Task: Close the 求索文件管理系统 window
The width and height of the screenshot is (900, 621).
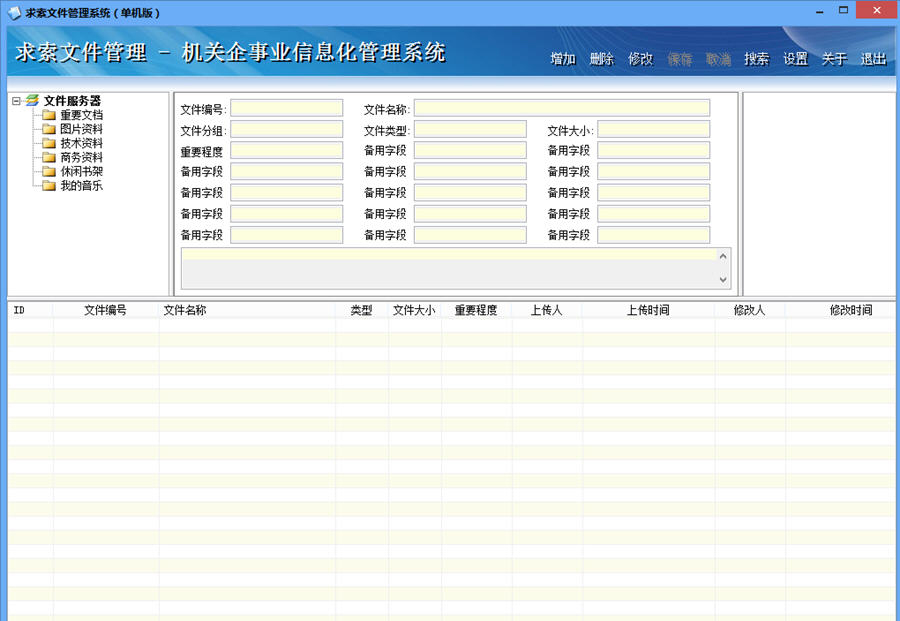Action: tap(876, 10)
